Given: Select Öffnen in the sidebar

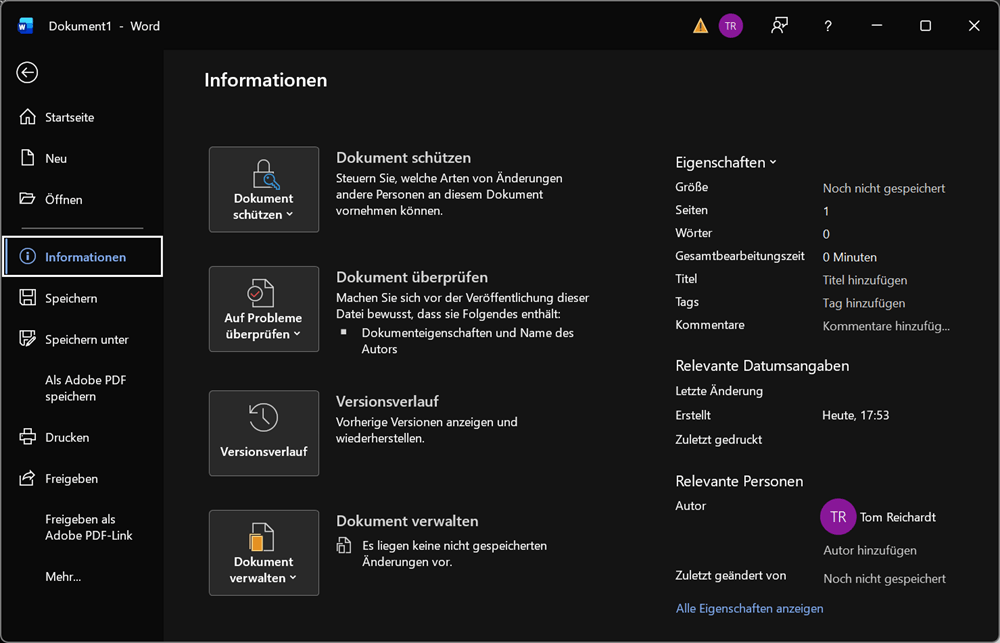Looking at the screenshot, I should tap(82, 199).
